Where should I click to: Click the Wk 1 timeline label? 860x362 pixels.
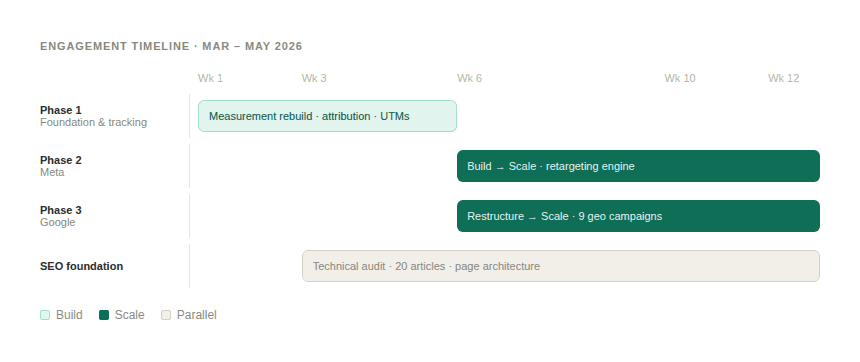[211, 78]
